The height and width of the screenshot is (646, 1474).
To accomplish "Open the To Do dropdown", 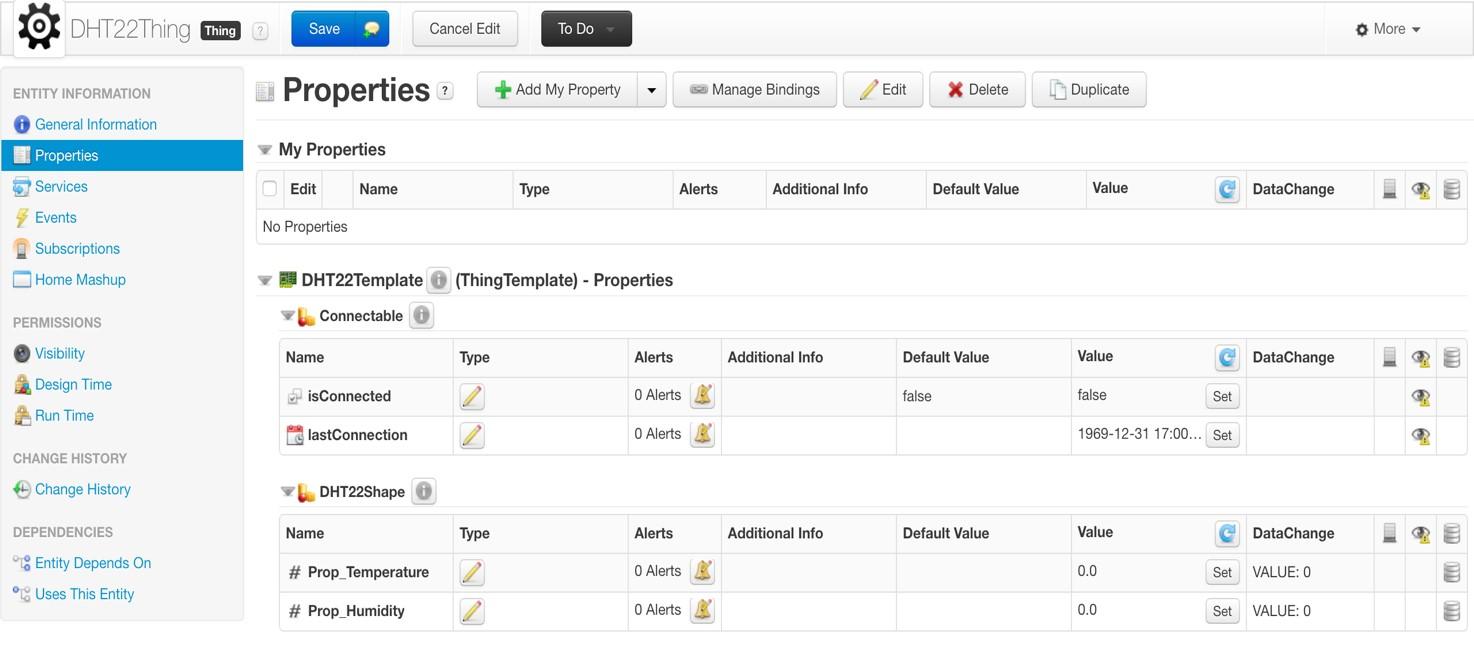I will pos(586,29).
